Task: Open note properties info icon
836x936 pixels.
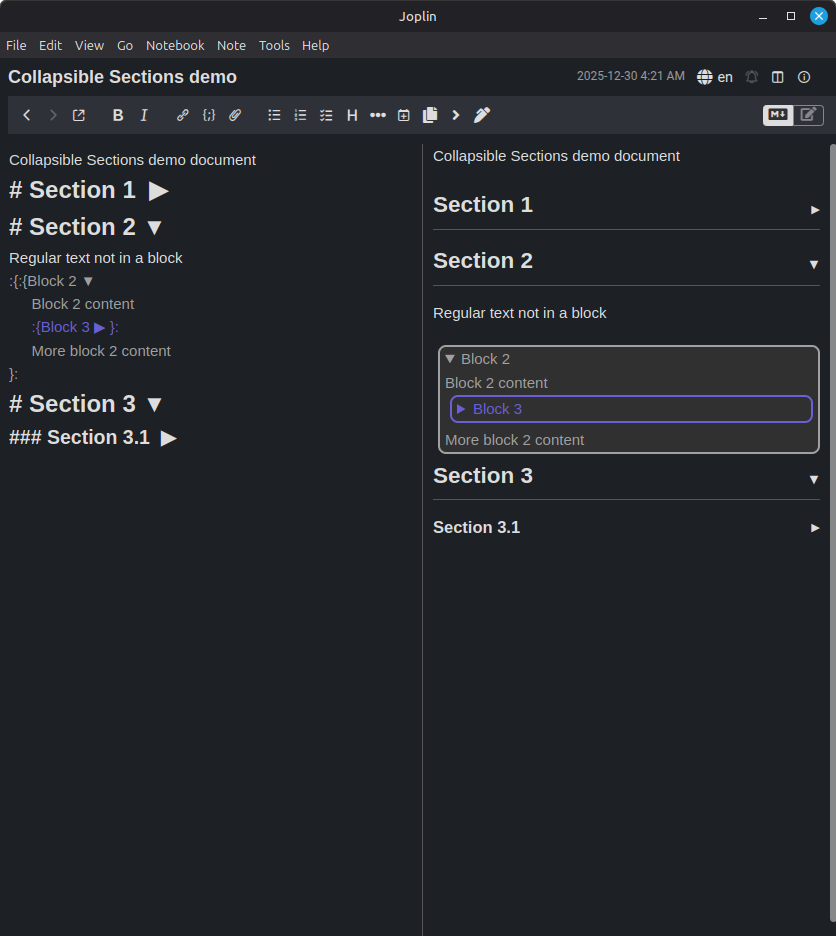Action: click(x=804, y=77)
